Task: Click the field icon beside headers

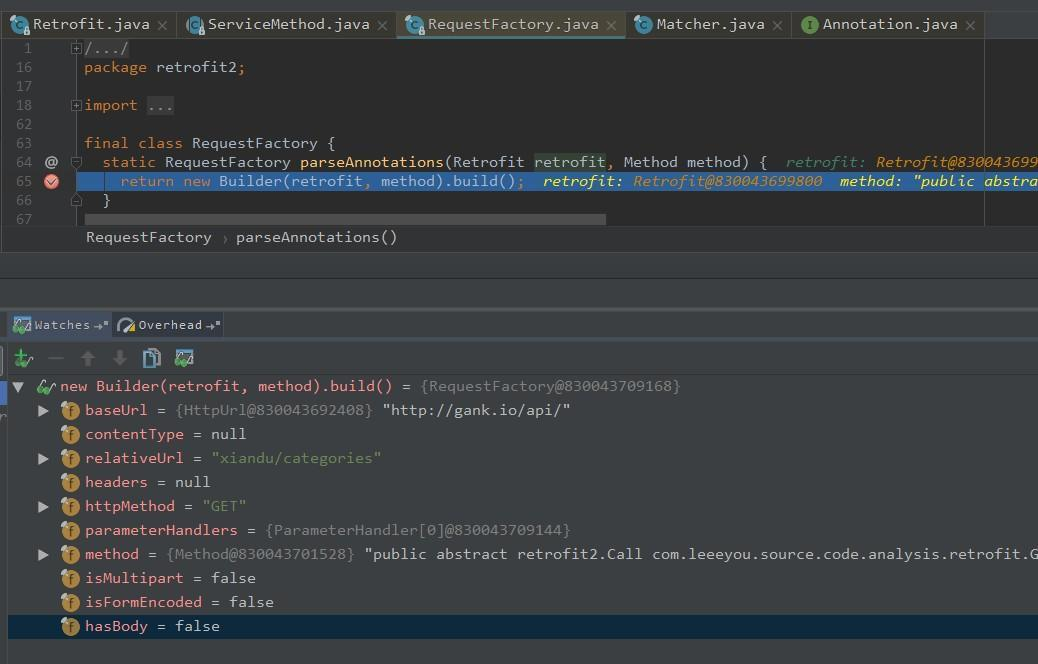Action: click(70, 482)
